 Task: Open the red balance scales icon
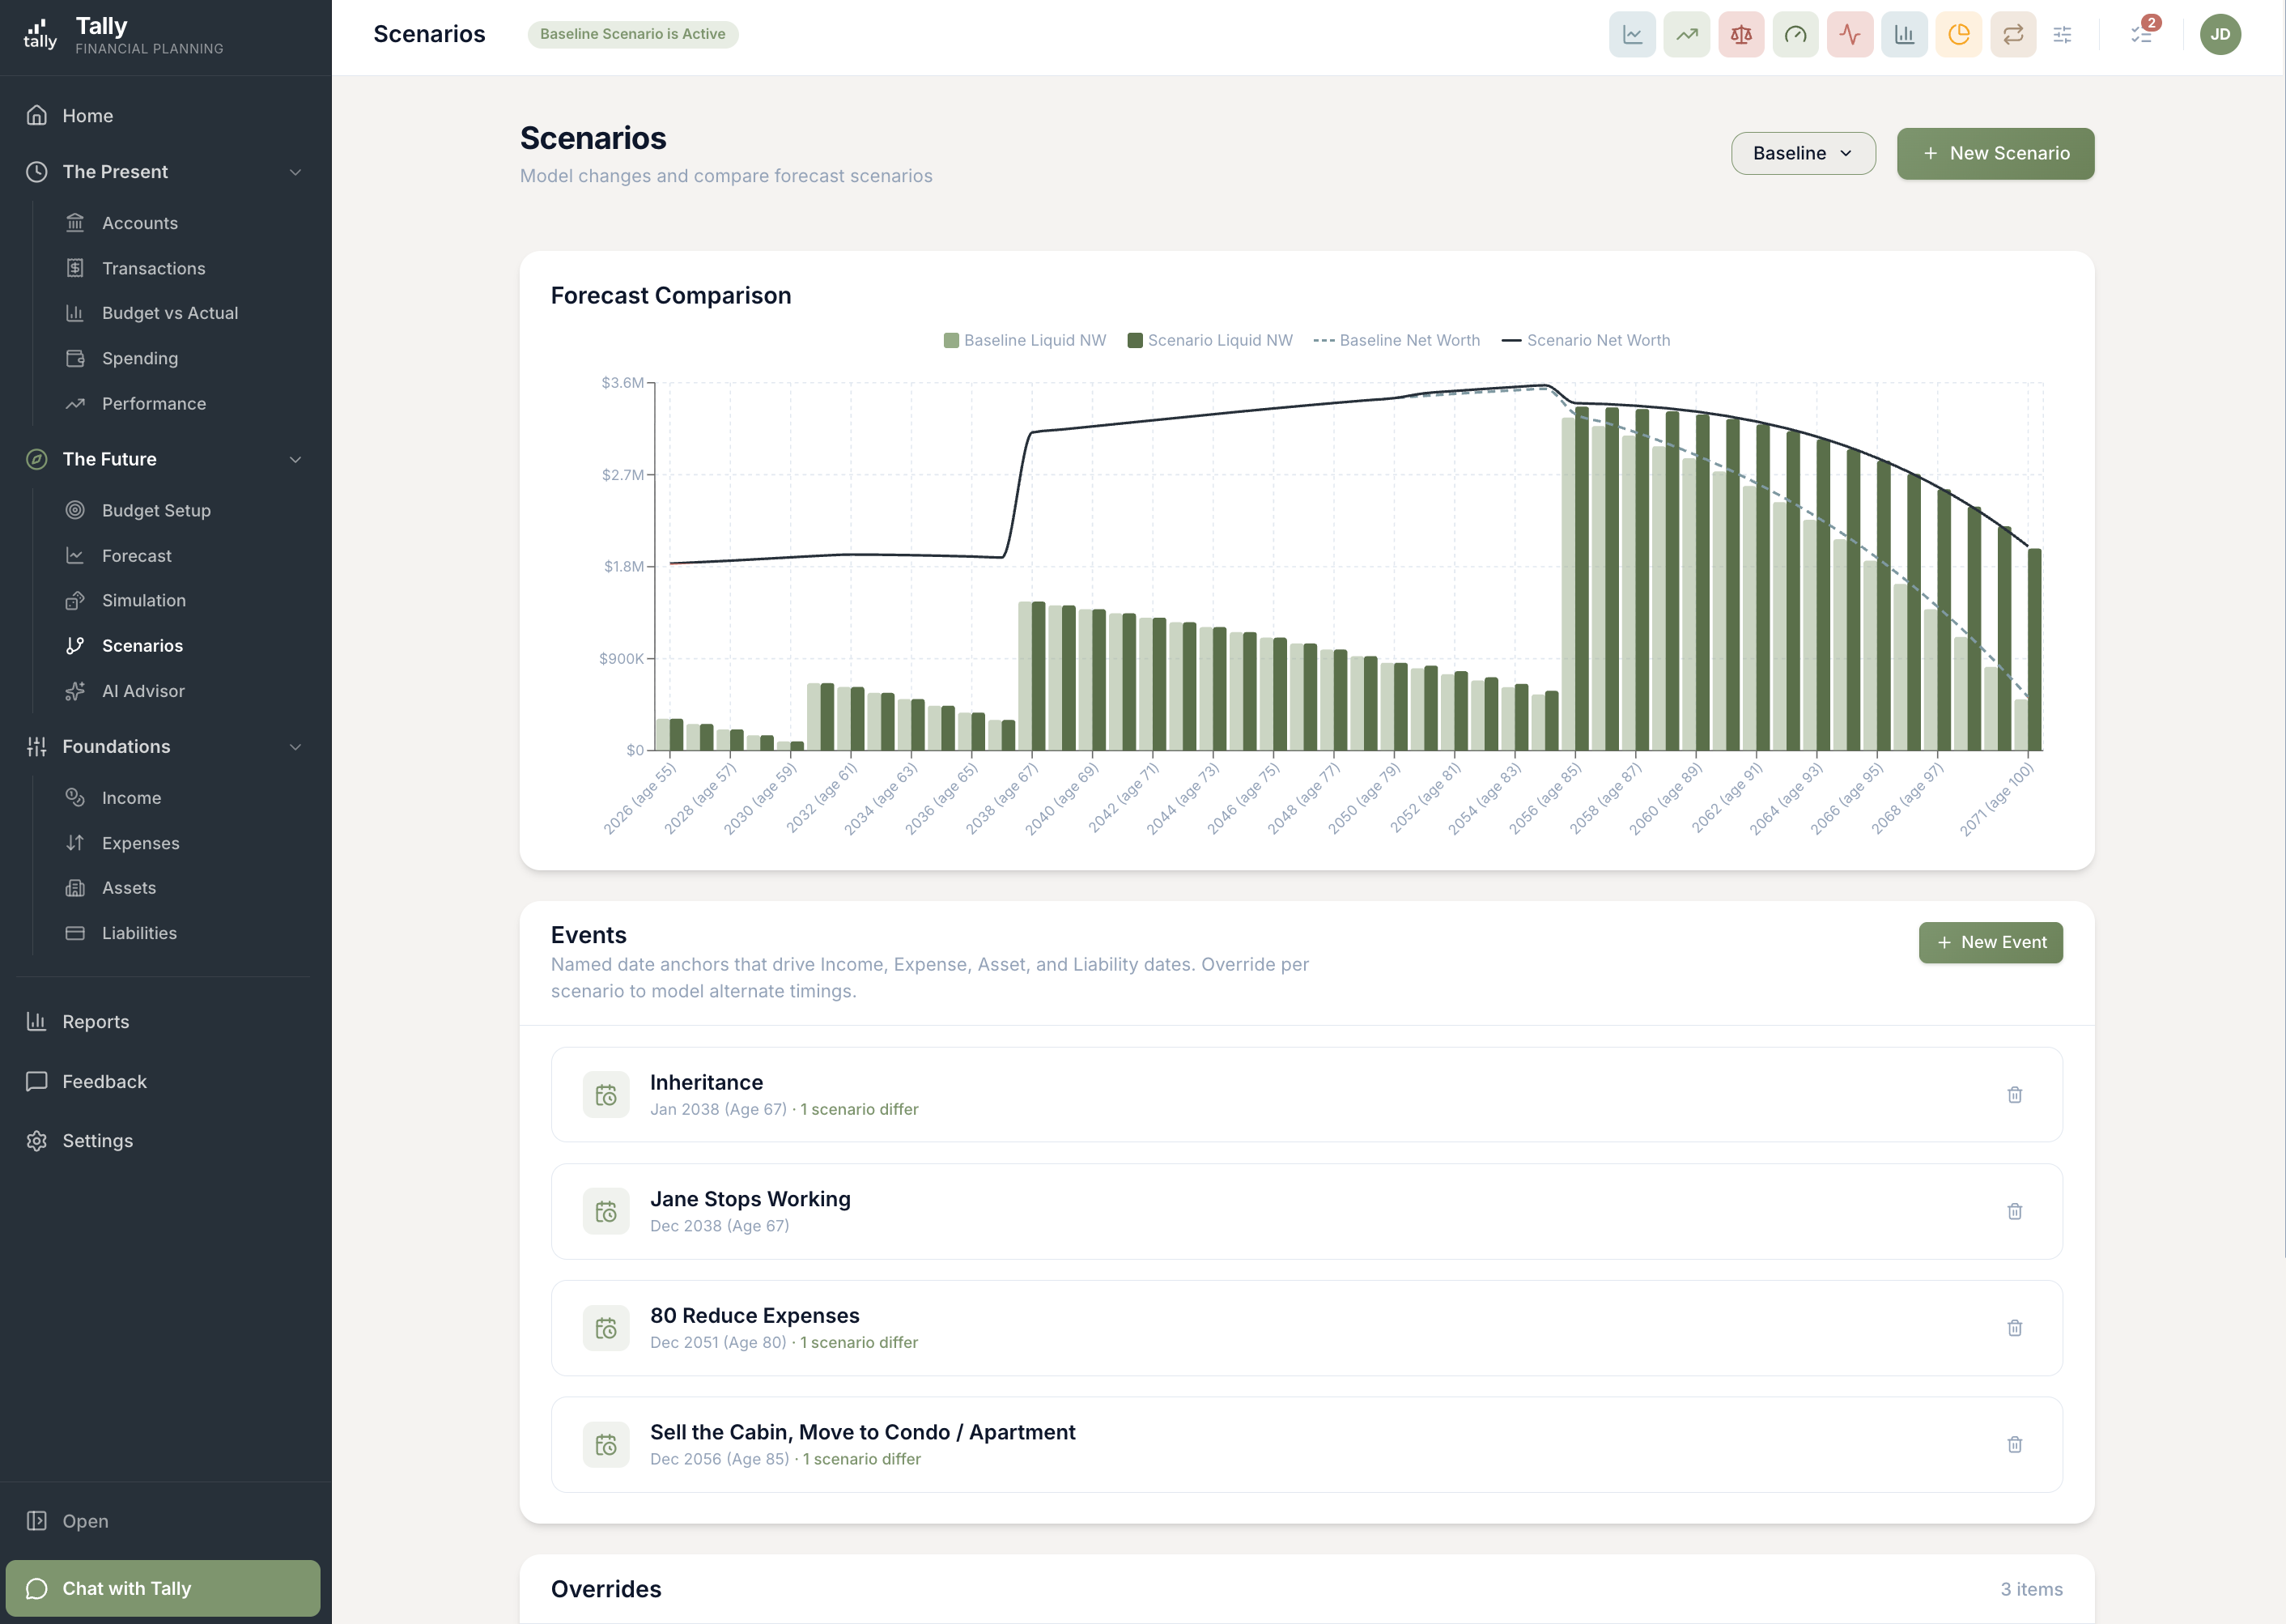point(1741,34)
